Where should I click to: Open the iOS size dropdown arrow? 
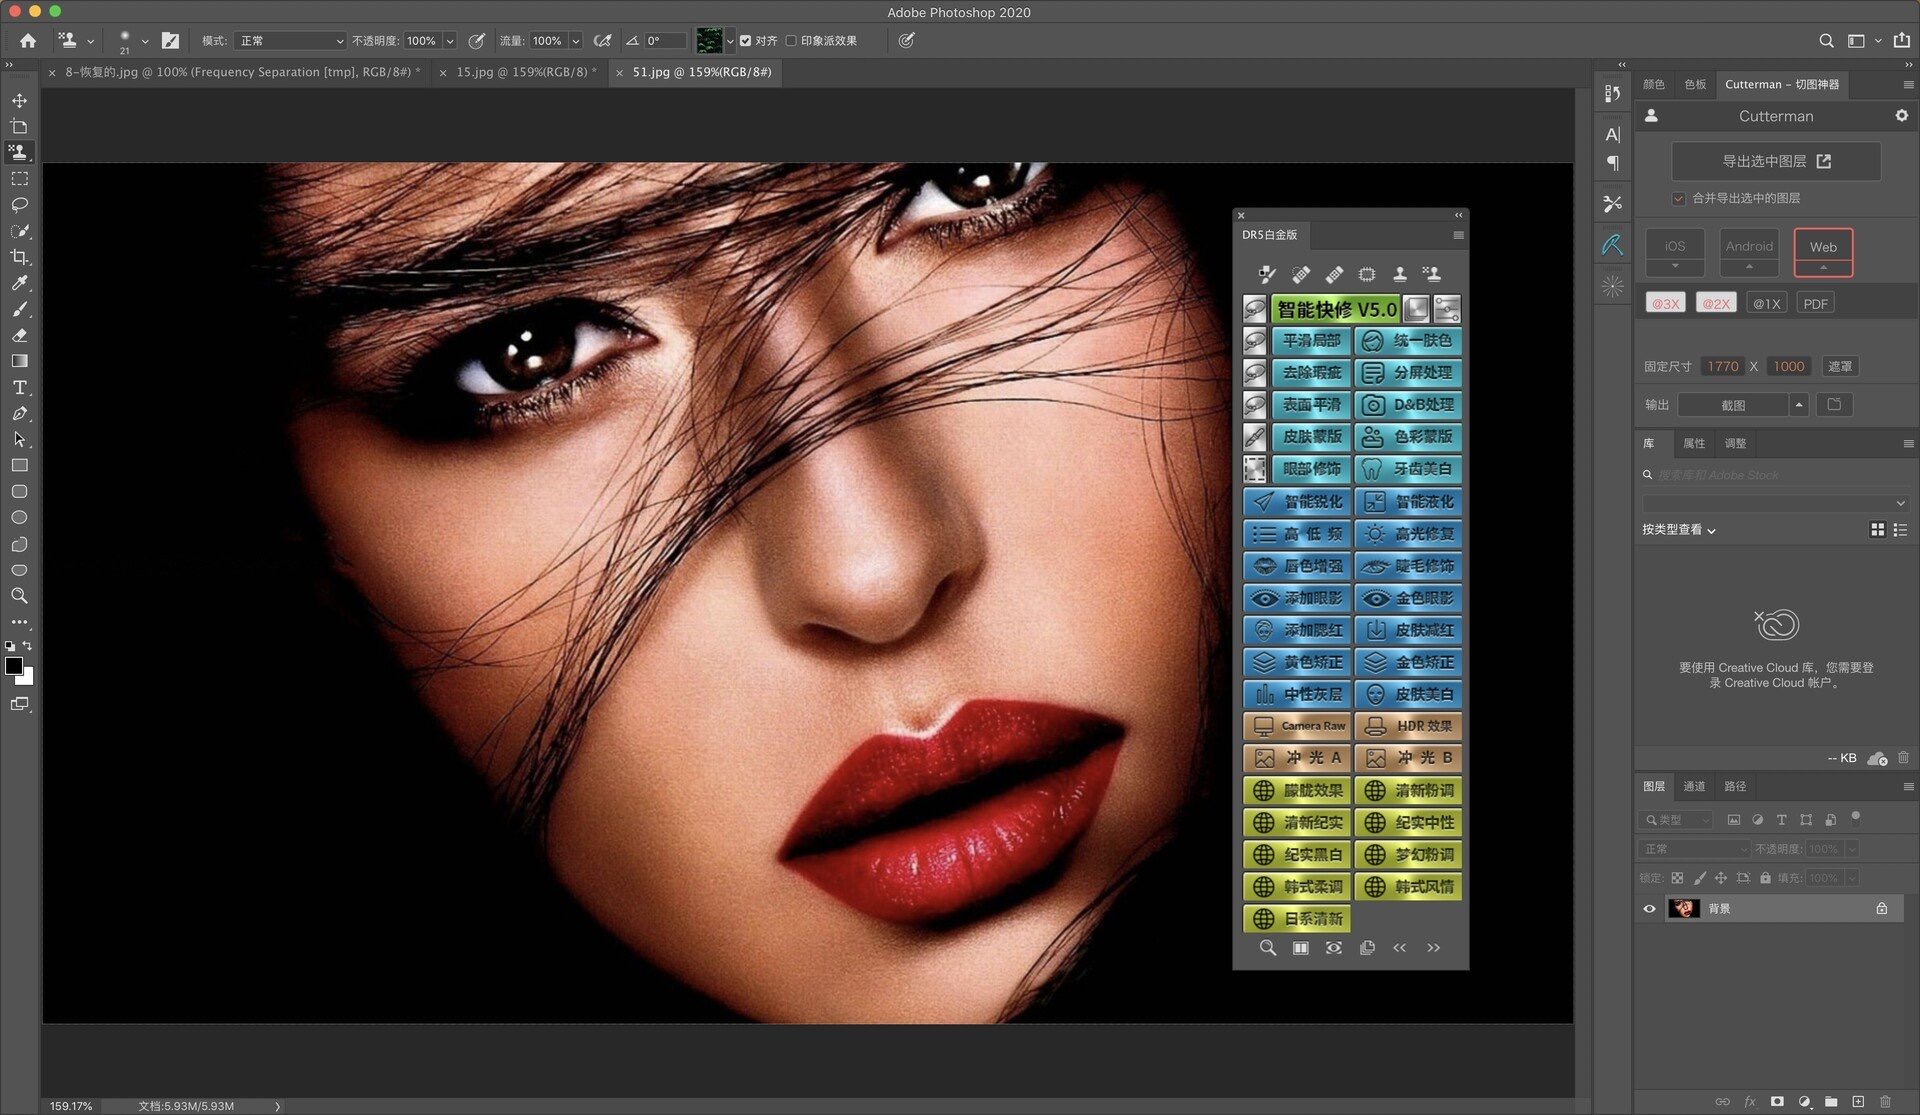click(1675, 265)
